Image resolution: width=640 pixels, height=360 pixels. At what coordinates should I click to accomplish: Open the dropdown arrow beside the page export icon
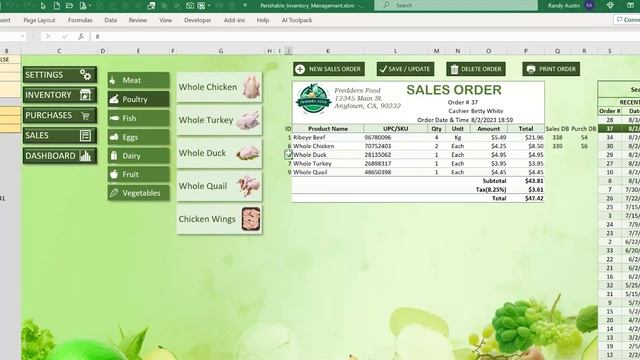click(x=89, y=6)
